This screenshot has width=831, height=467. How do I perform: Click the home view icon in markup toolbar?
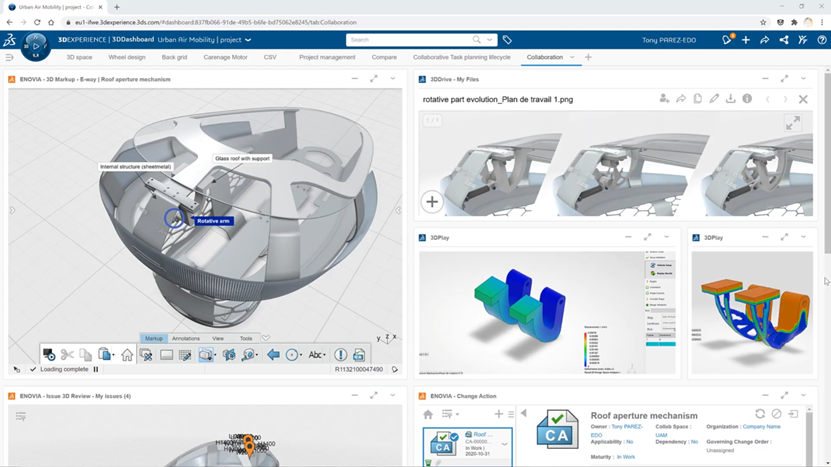click(x=127, y=355)
